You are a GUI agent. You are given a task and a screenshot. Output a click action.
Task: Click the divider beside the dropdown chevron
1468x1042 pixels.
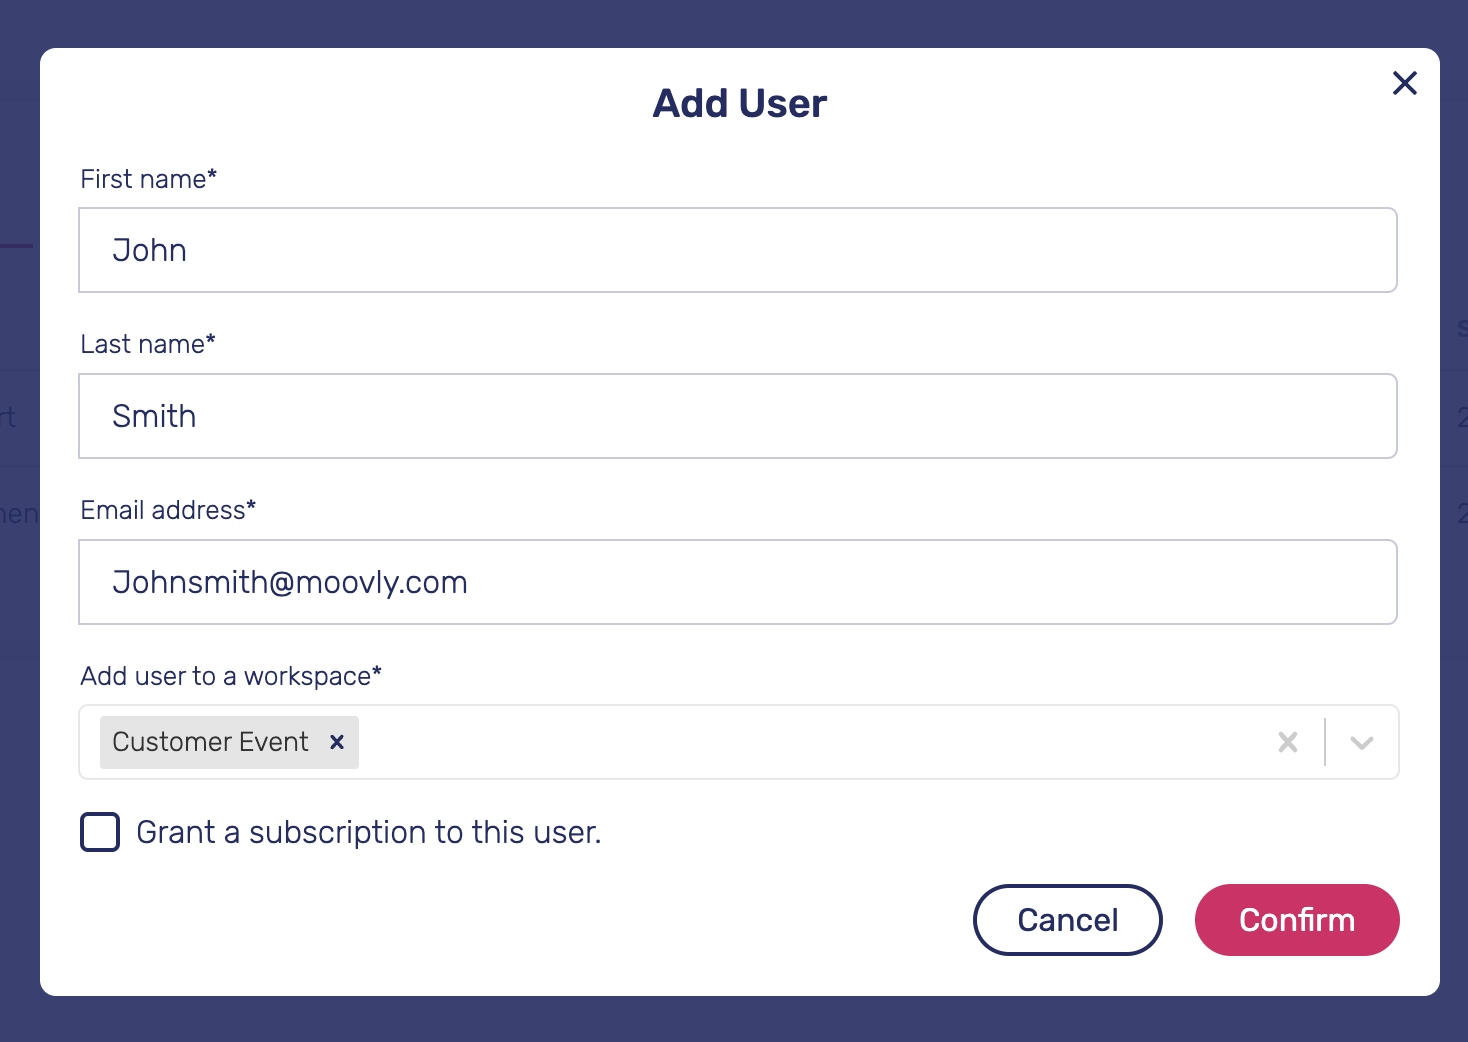tap(1325, 742)
